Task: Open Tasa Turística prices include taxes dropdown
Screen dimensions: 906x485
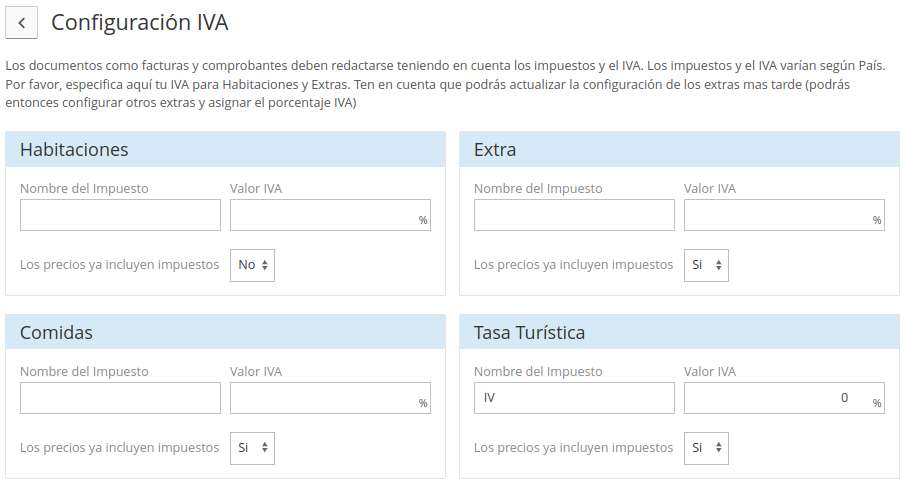Action: [706, 448]
